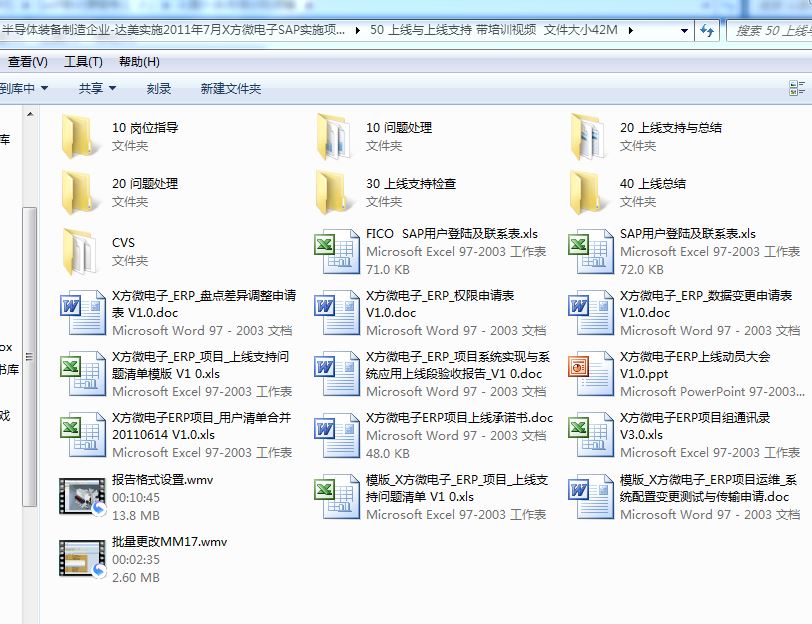The height and width of the screenshot is (624, 812).
Task: Select the folder name 30 上线支持检查
Action: (411, 184)
